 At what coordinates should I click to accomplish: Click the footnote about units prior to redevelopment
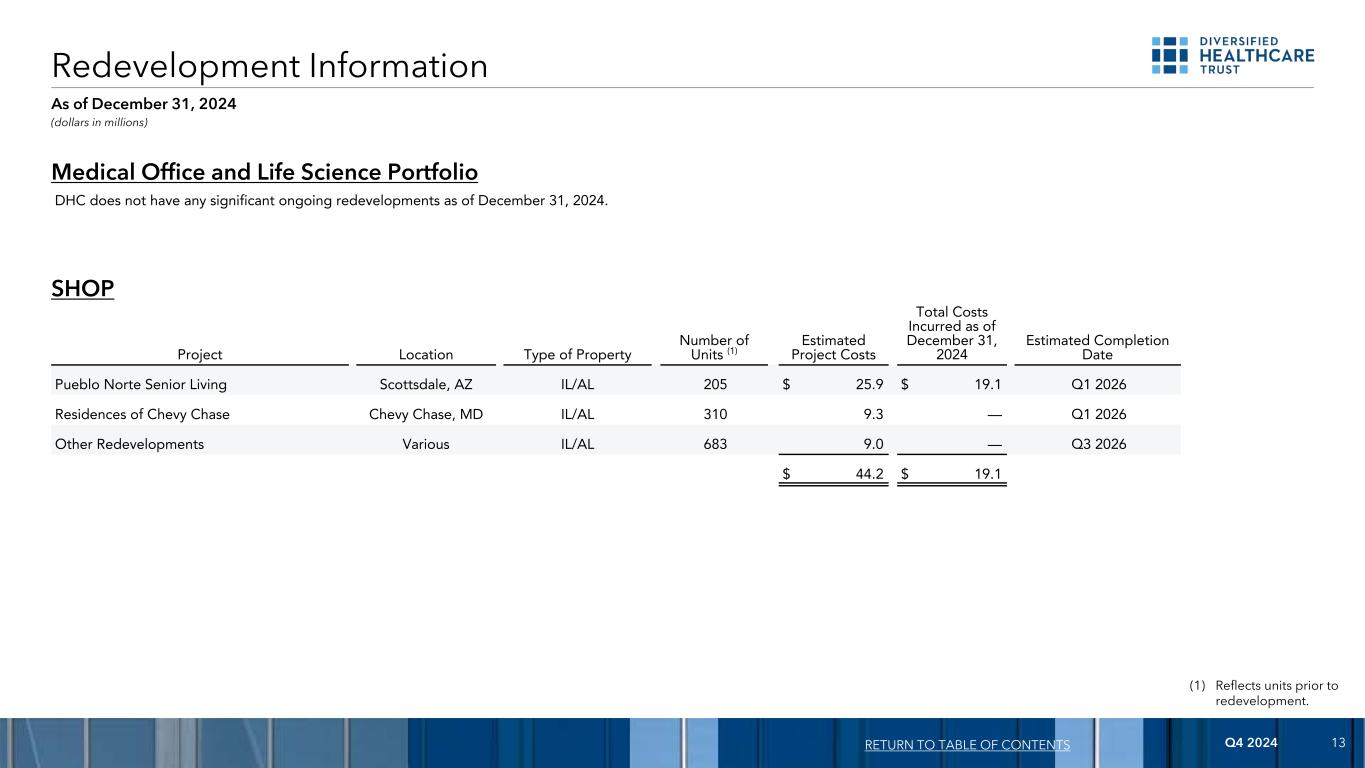[x=1275, y=693]
